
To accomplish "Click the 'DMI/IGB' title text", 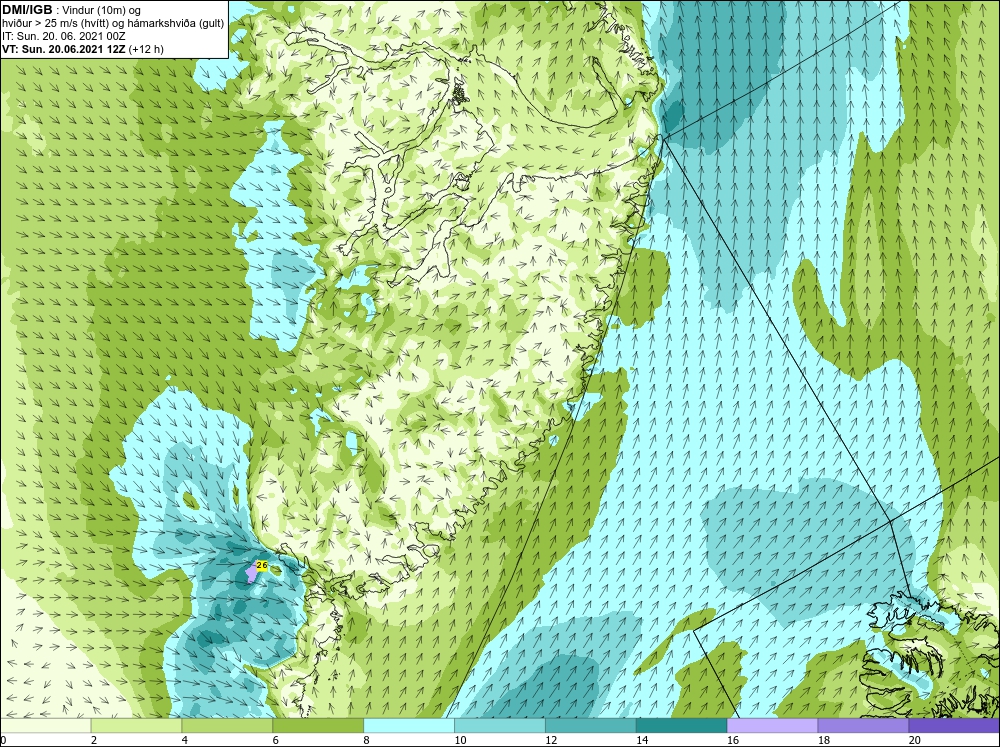I will [27, 10].
